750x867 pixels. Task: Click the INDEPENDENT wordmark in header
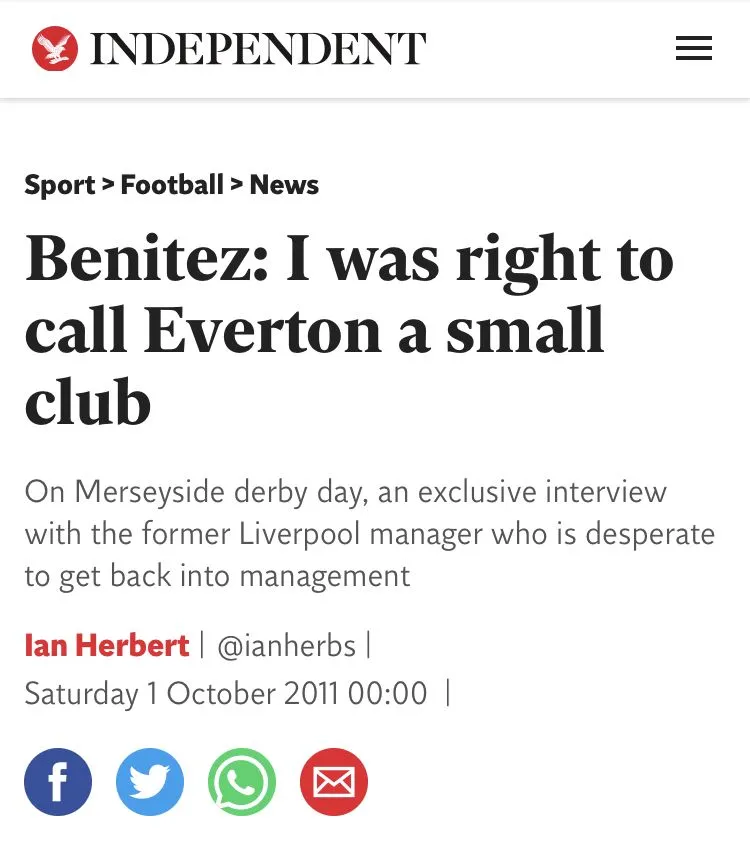point(258,49)
